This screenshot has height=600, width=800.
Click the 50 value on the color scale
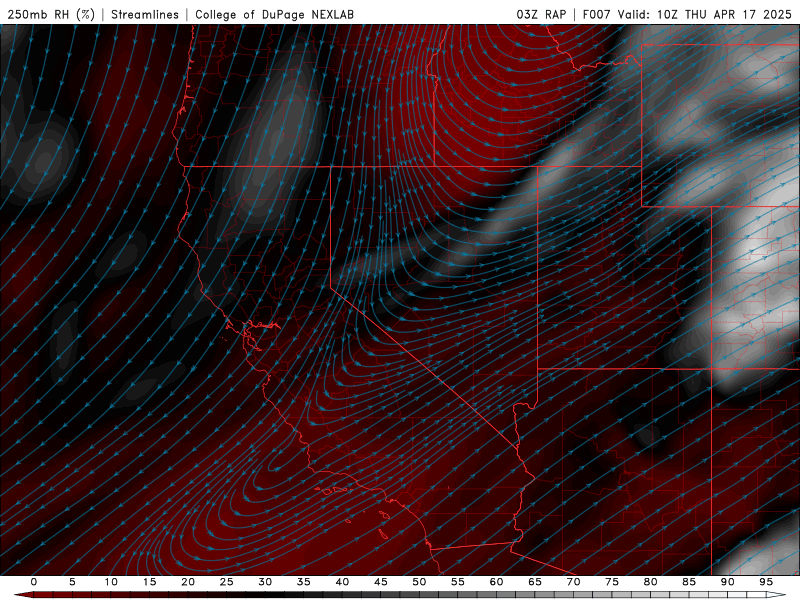pyautogui.click(x=419, y=582)
